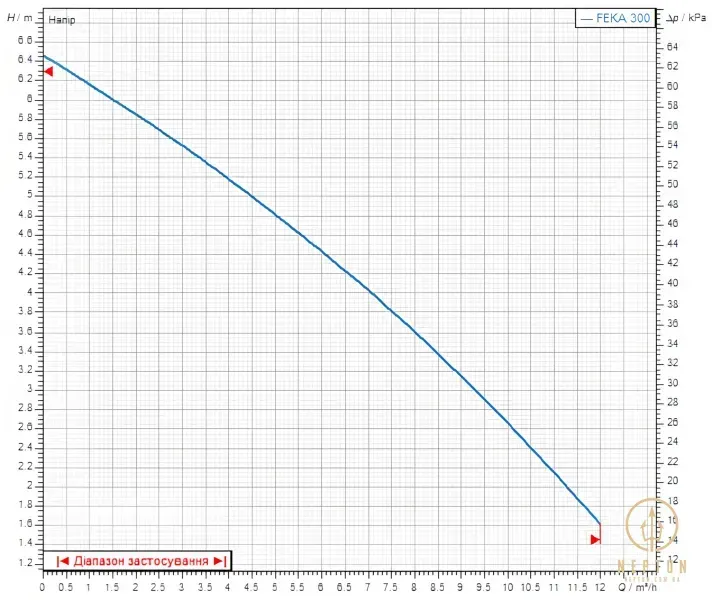Viewport: 712px width, 600px height.
Task: Click the 4.5 tick on Q axis
Action: [251, 587]
